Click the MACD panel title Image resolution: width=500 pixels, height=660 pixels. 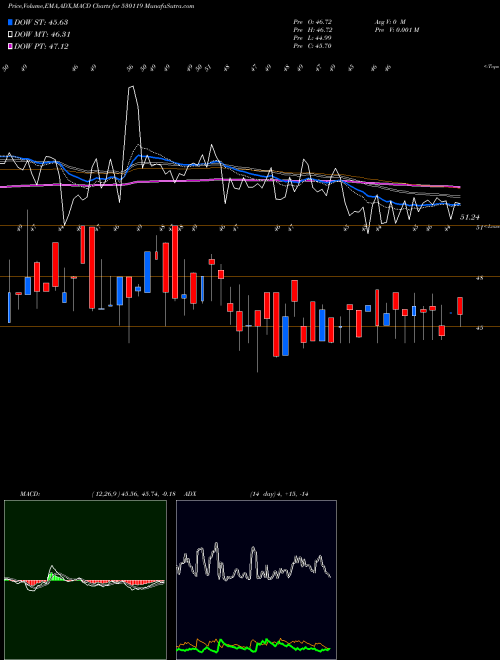[x=30, y=494]
